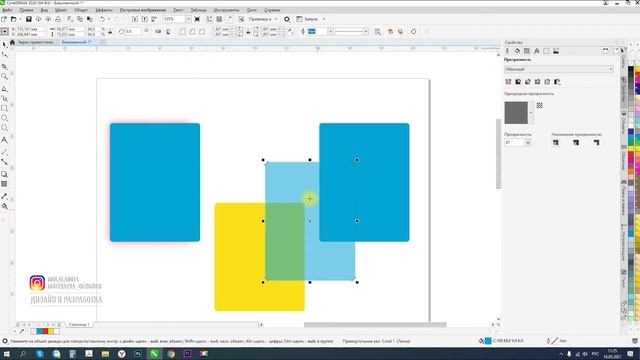Click the Options gear icon in toolbar
Screen dimensions: 640x360
(x=287, y=19)
